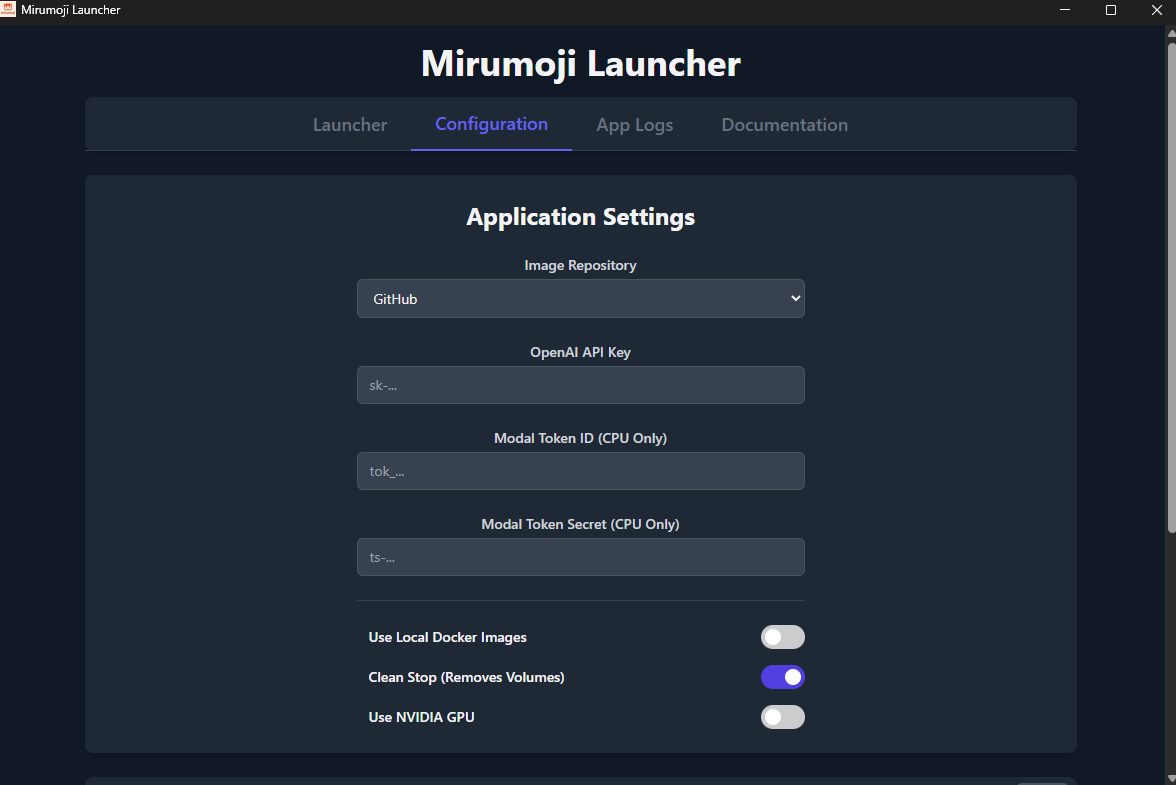Click the Image Repository label
The image size is (1176, 785).
580,265
